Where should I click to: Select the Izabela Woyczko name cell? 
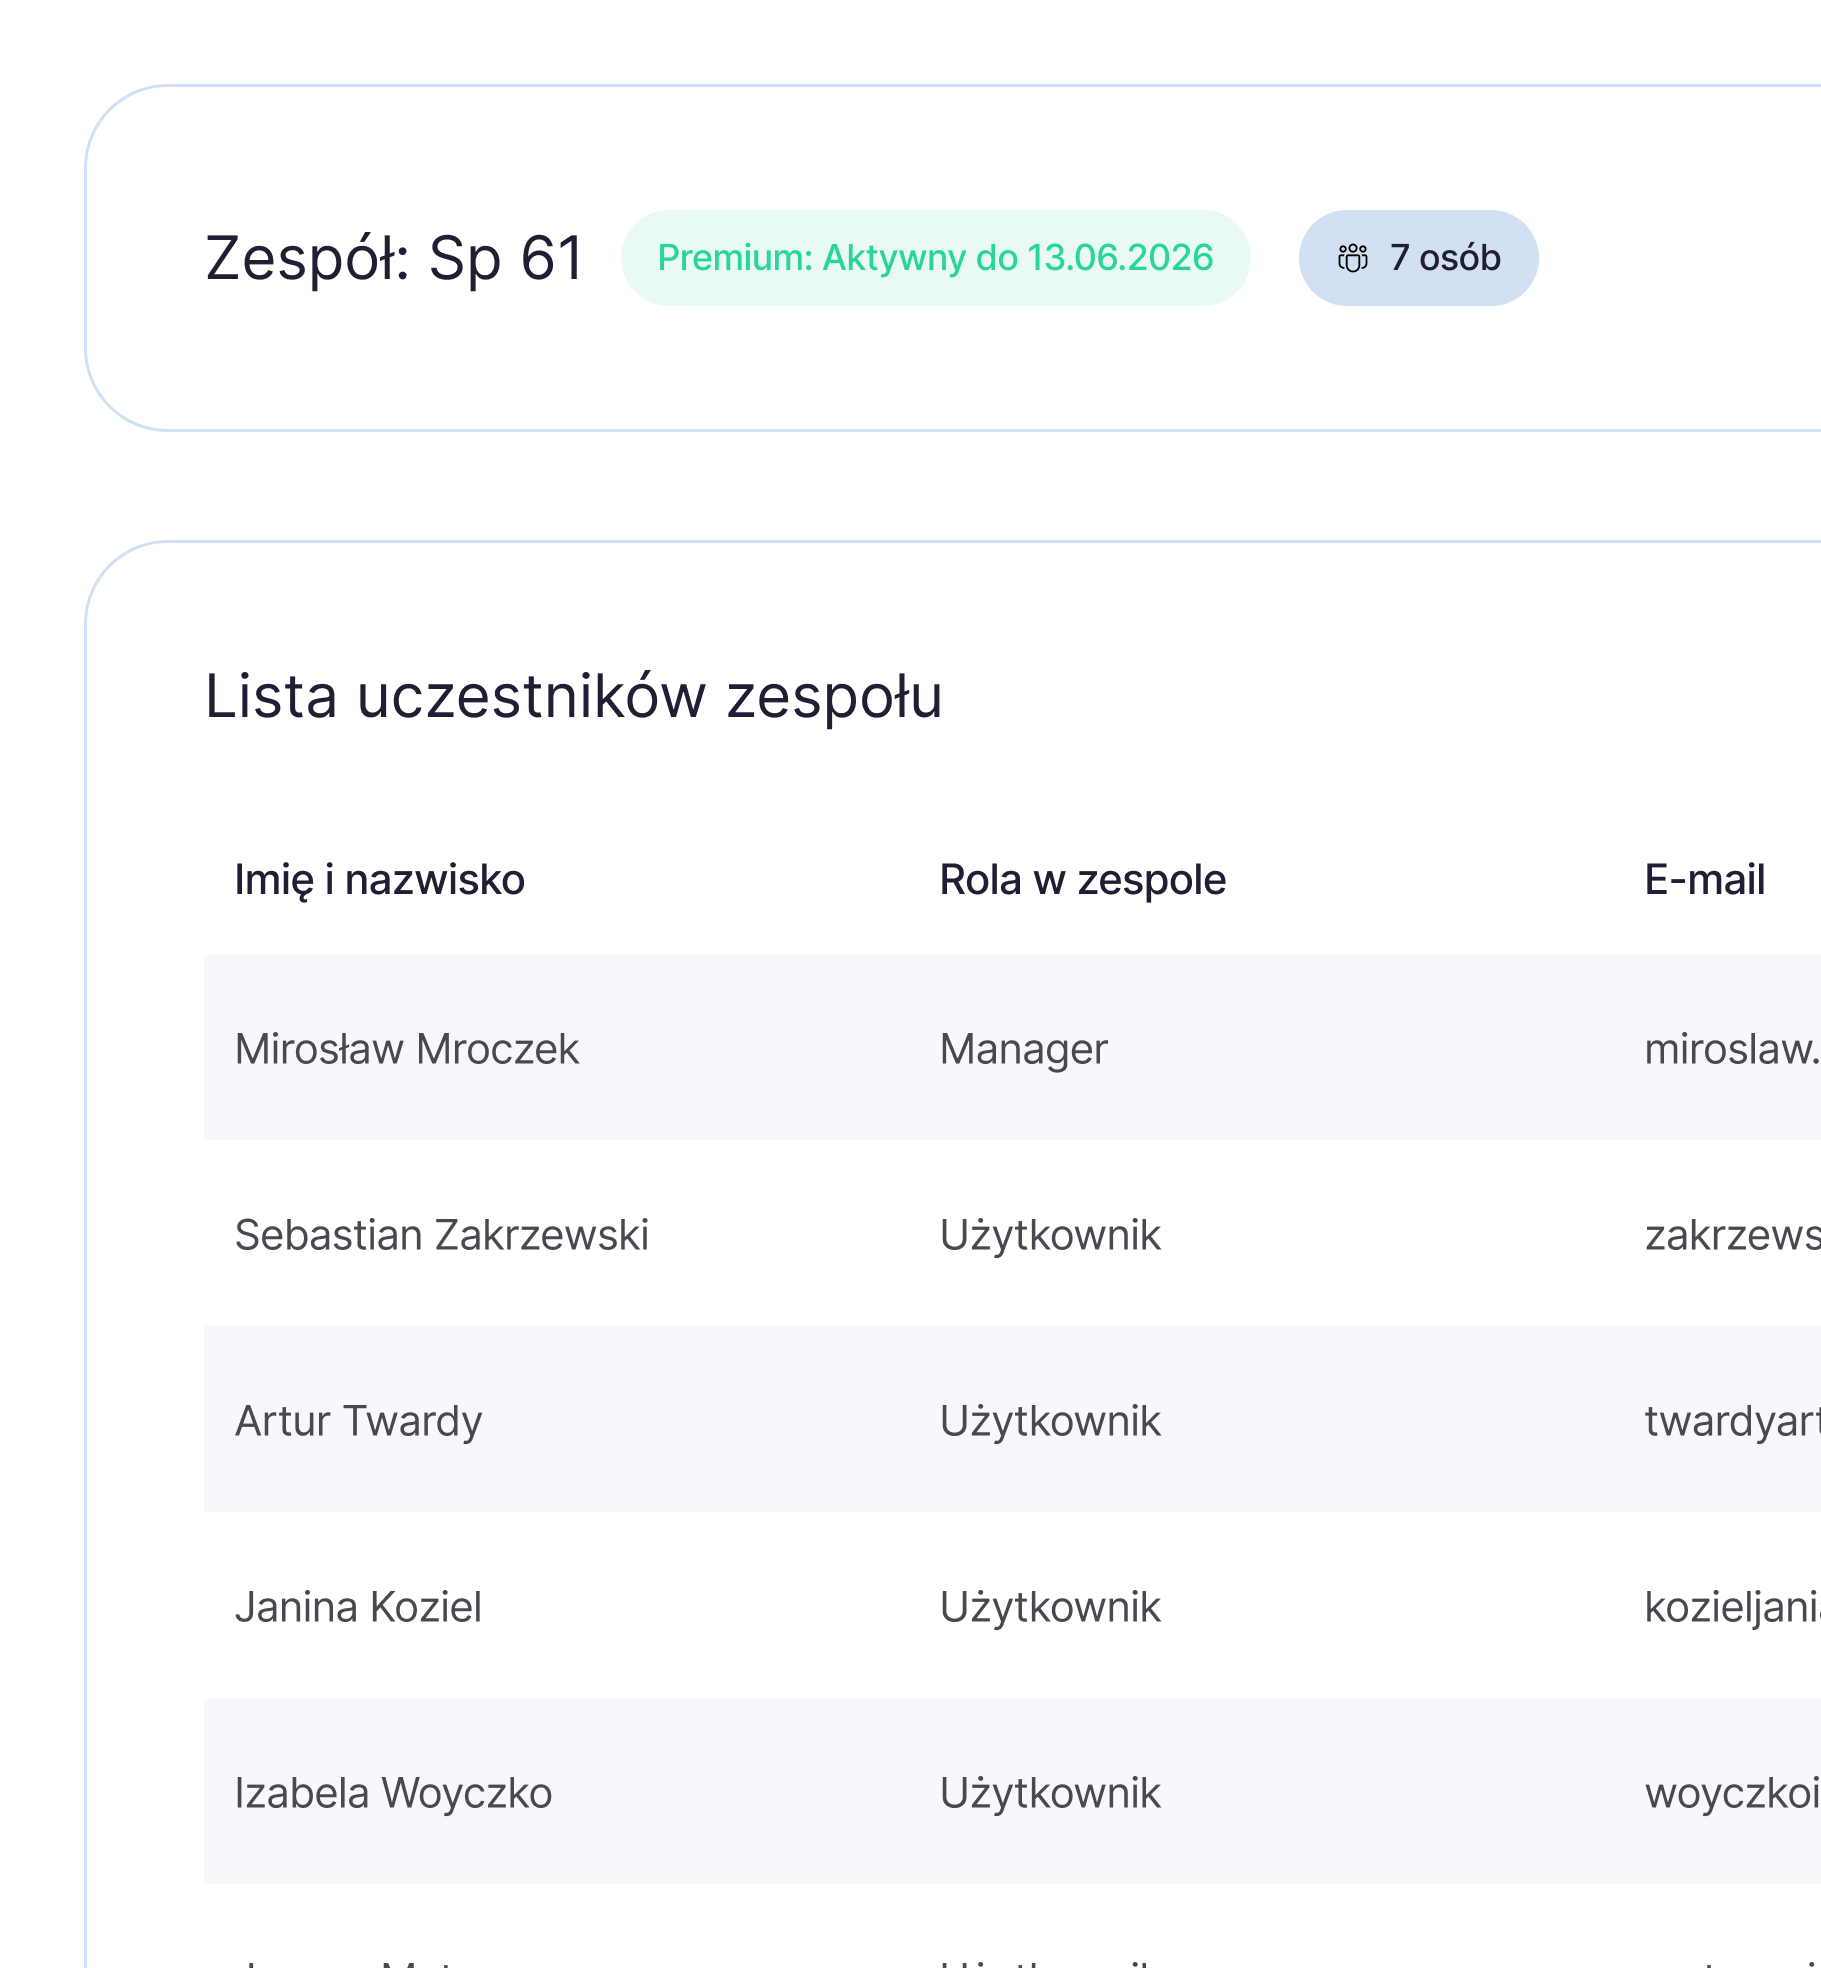coord(394,1794)
